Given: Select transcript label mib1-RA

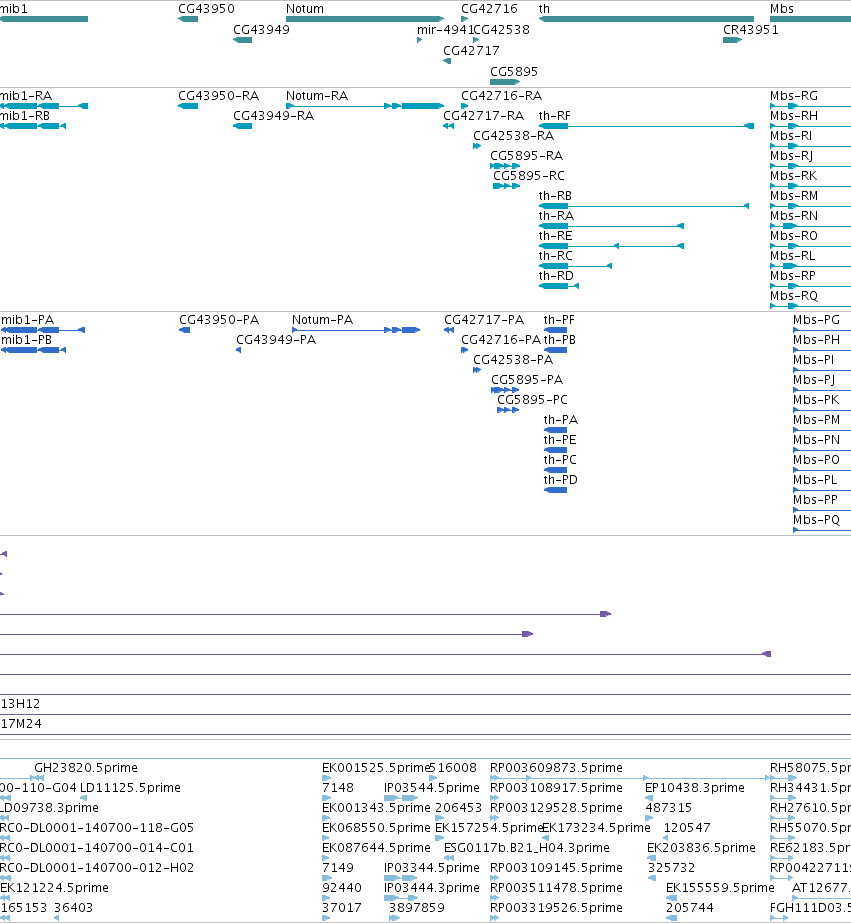Looking at the screenshot, I should pos(26,96).
